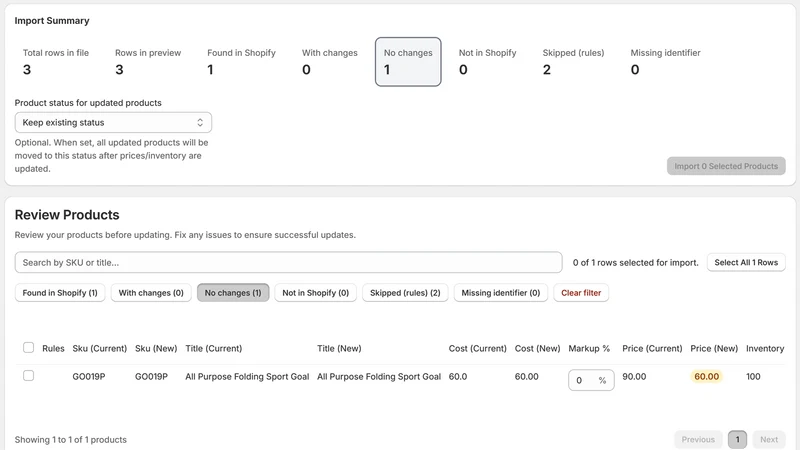Click the Title (Current) column header
Viewport: 800px width, 450px height.
214,348
